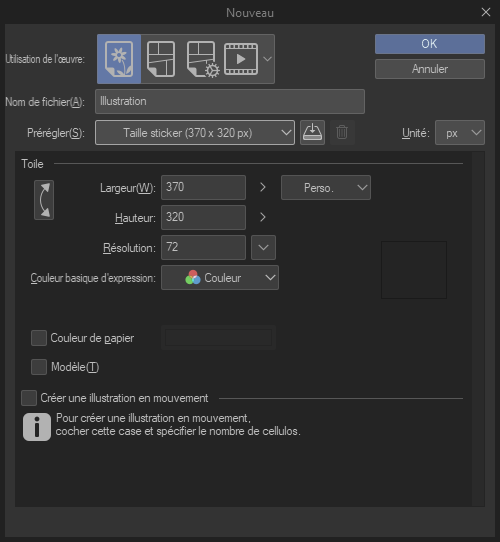This screenshot has height=542, width=500.
Task: Pick the Animation film work type icon
Action: pyautogui.click(x=241, y=59)
